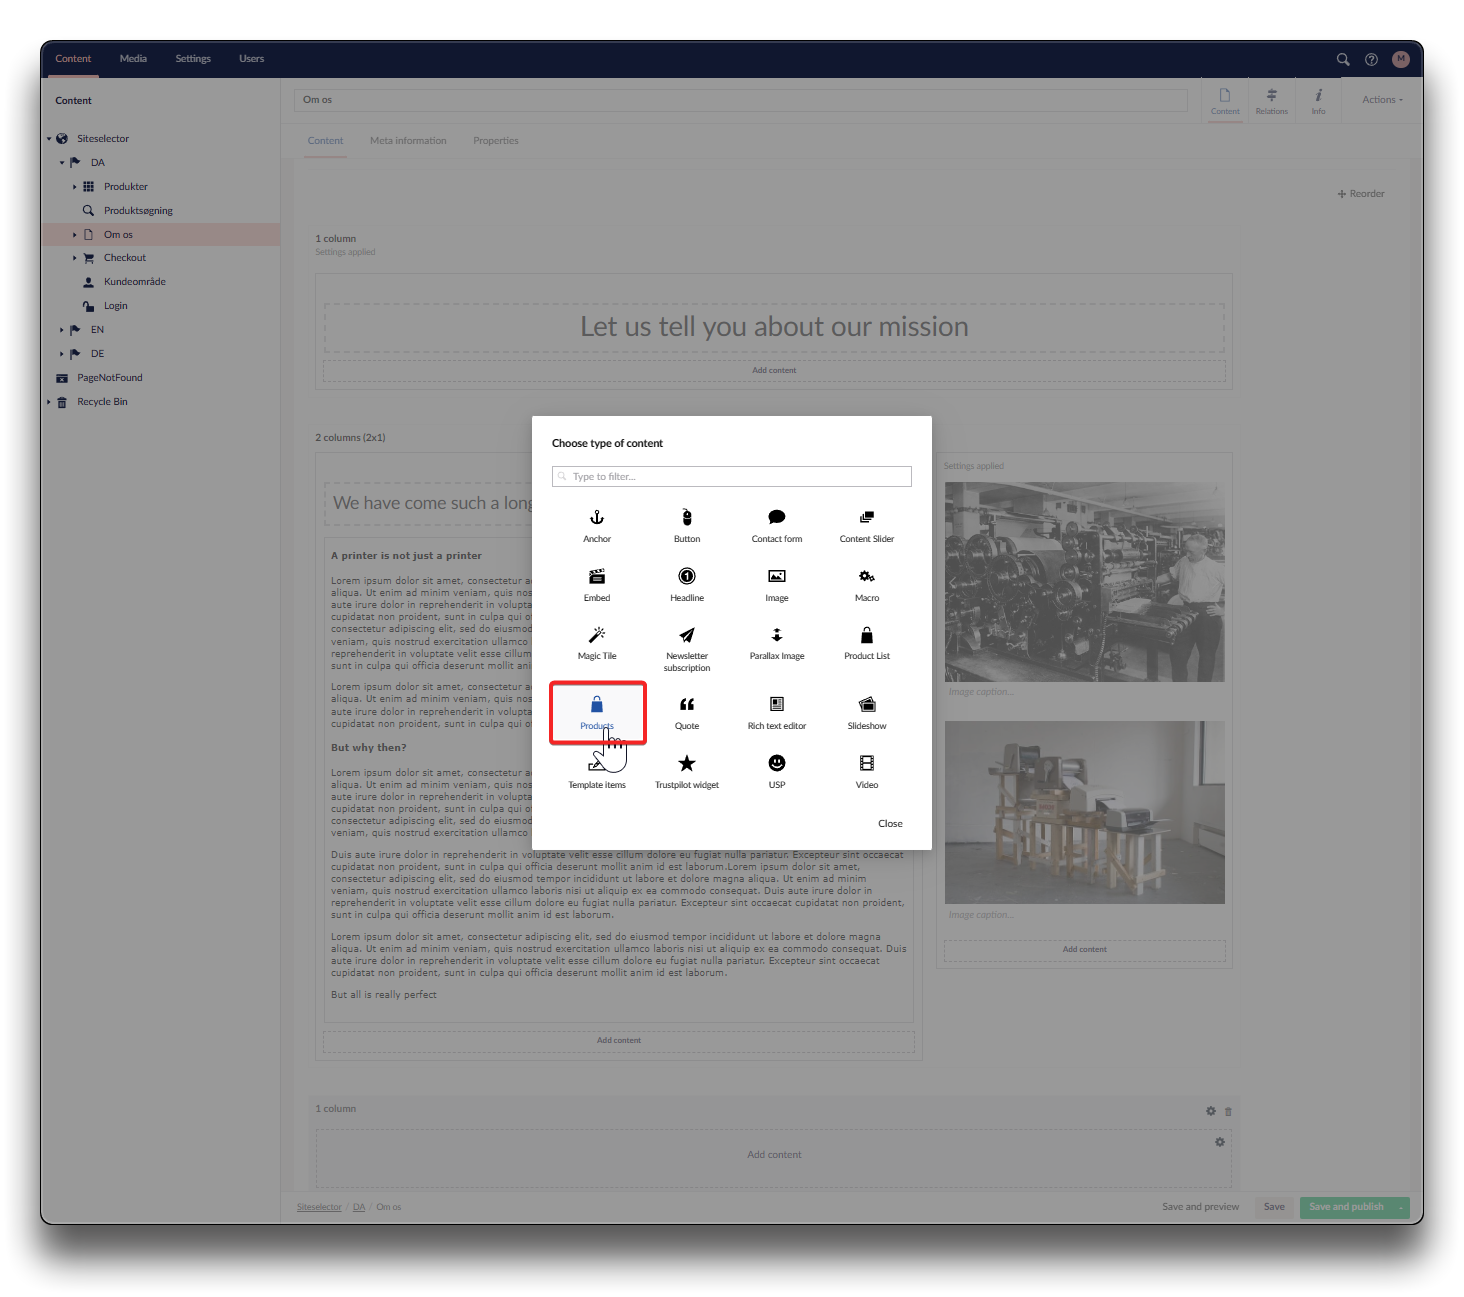Choose the Quote content type
1464x1297 pixels.
[x=687, y=714]
